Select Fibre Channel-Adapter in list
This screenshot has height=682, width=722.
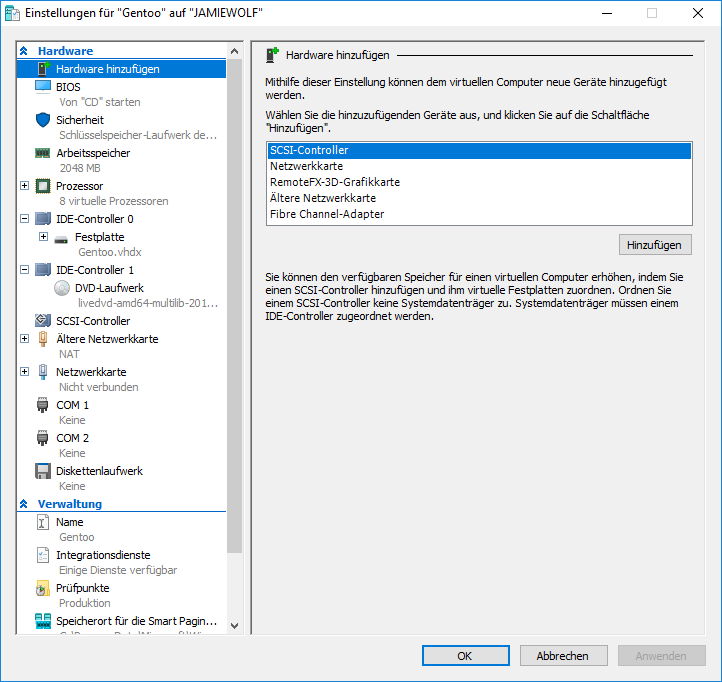[x=326, y=214]
